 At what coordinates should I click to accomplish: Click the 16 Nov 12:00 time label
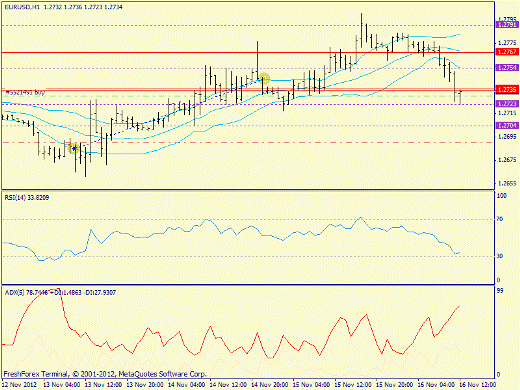478,385
